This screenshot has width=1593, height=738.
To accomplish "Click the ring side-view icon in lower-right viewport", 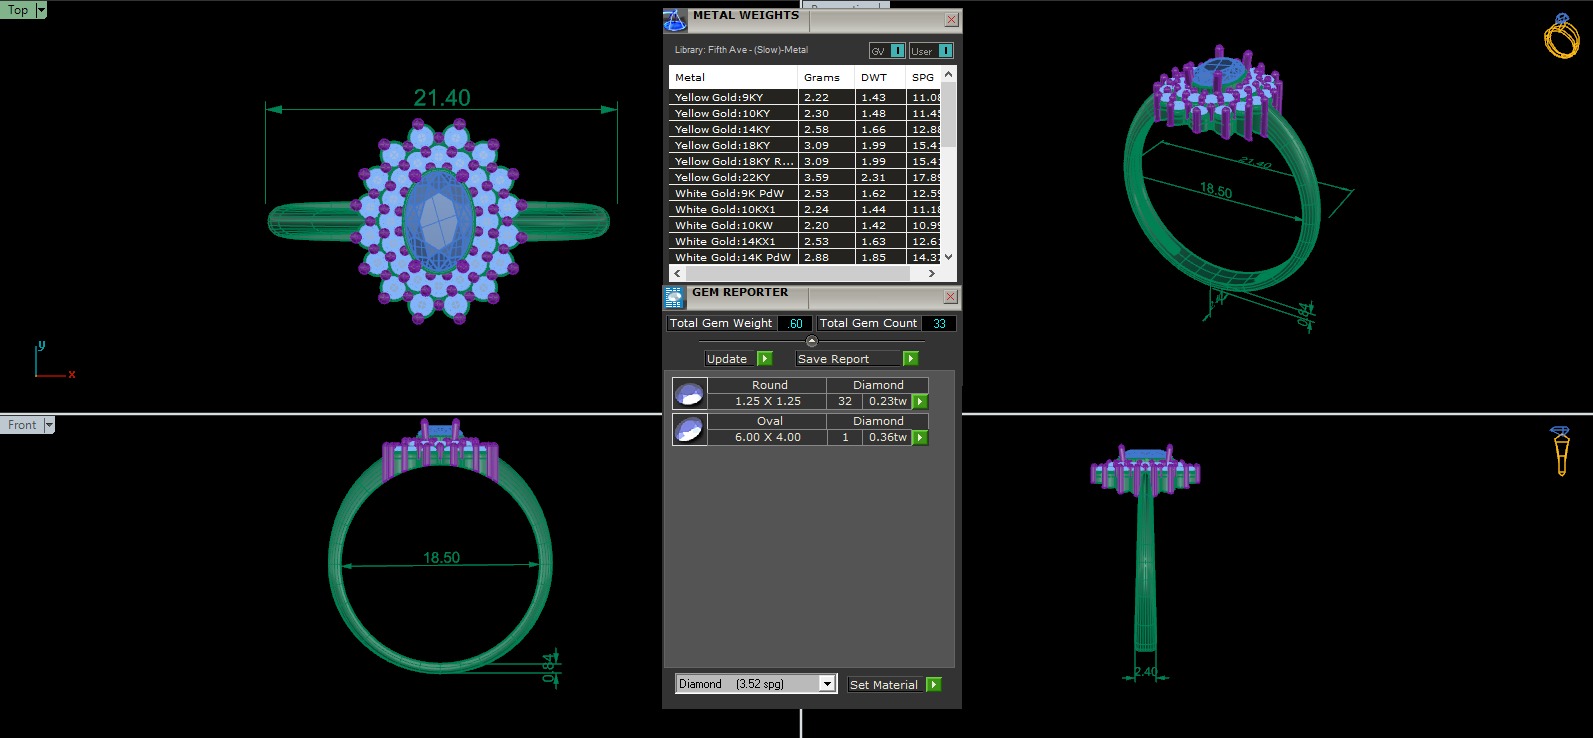I will (x=1561, y=451).
